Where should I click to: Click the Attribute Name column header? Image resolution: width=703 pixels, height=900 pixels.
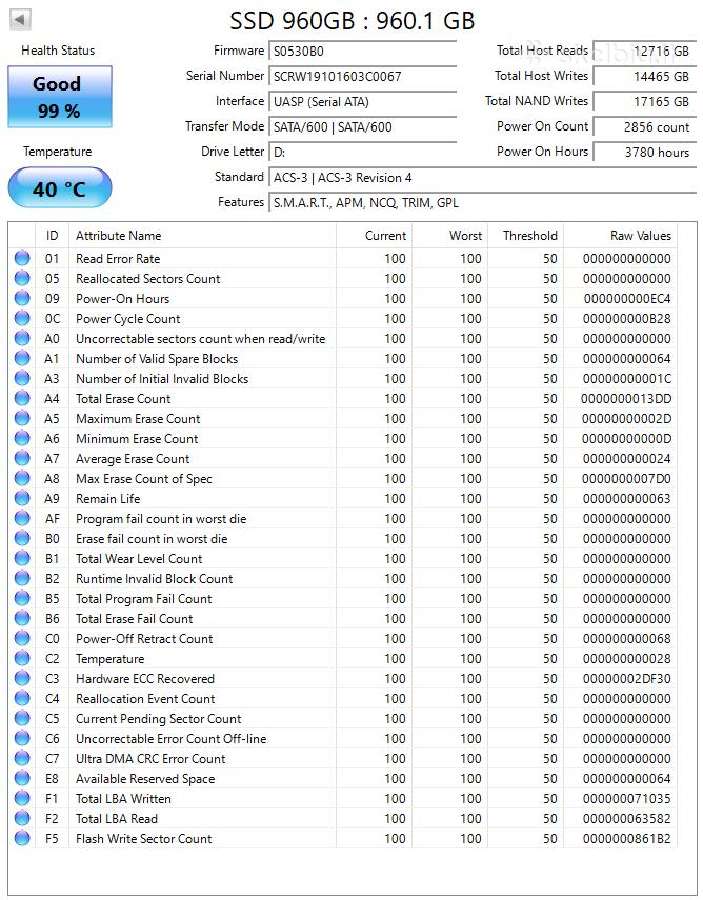203,235
